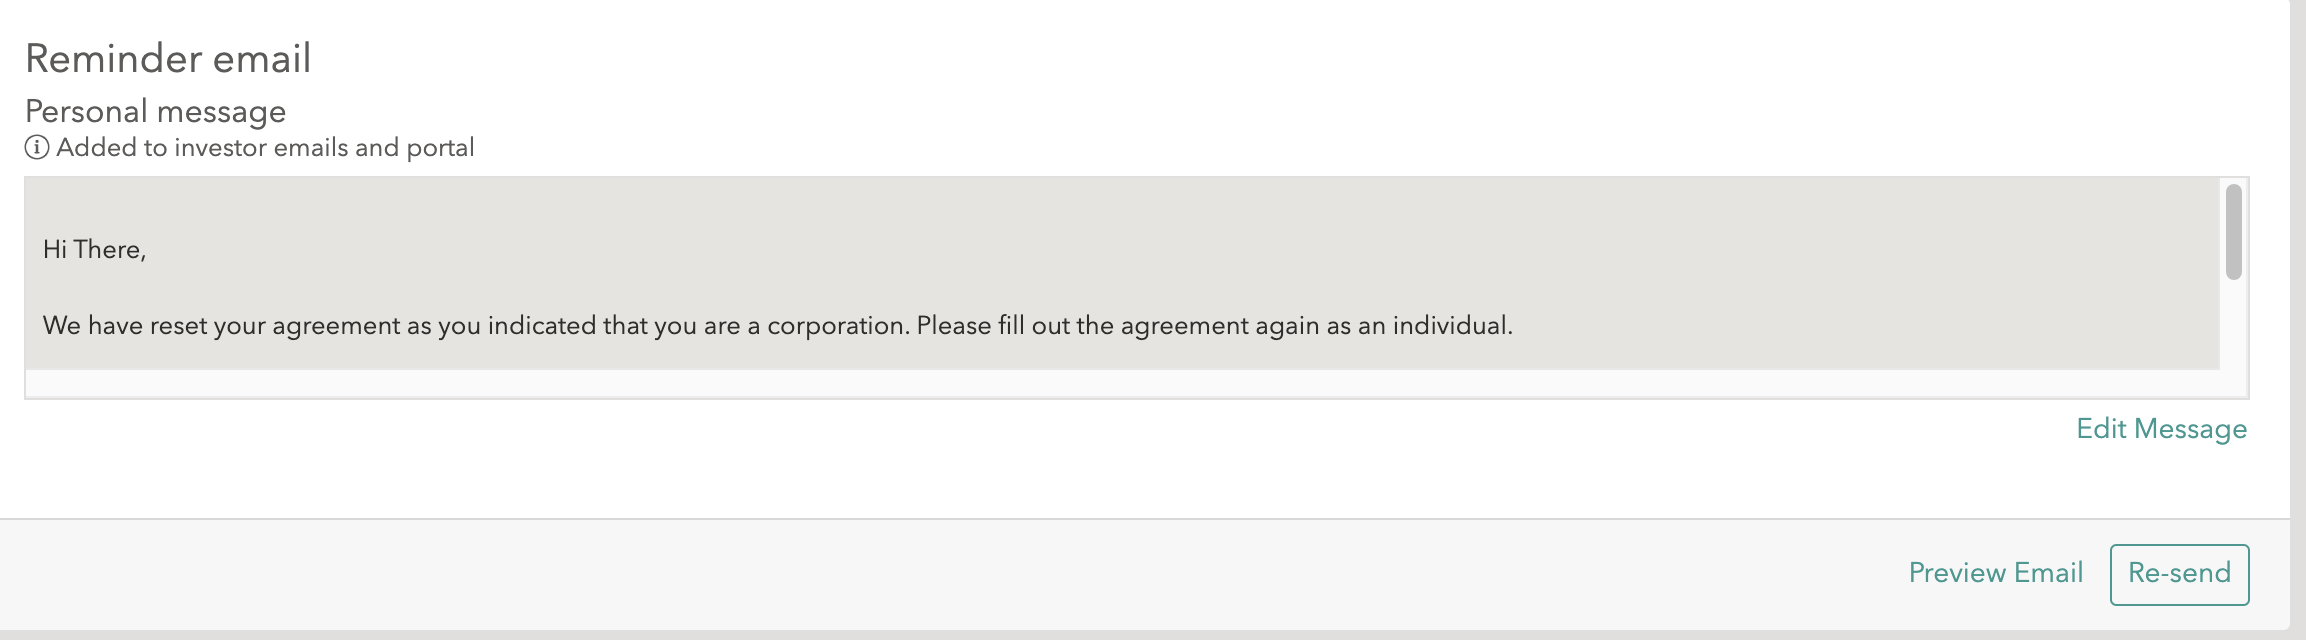This screenshot has width=2306, height=640.
Task: Click the 'Reminder email' heading
Action: pyautogui.click(x=168, y=59)
